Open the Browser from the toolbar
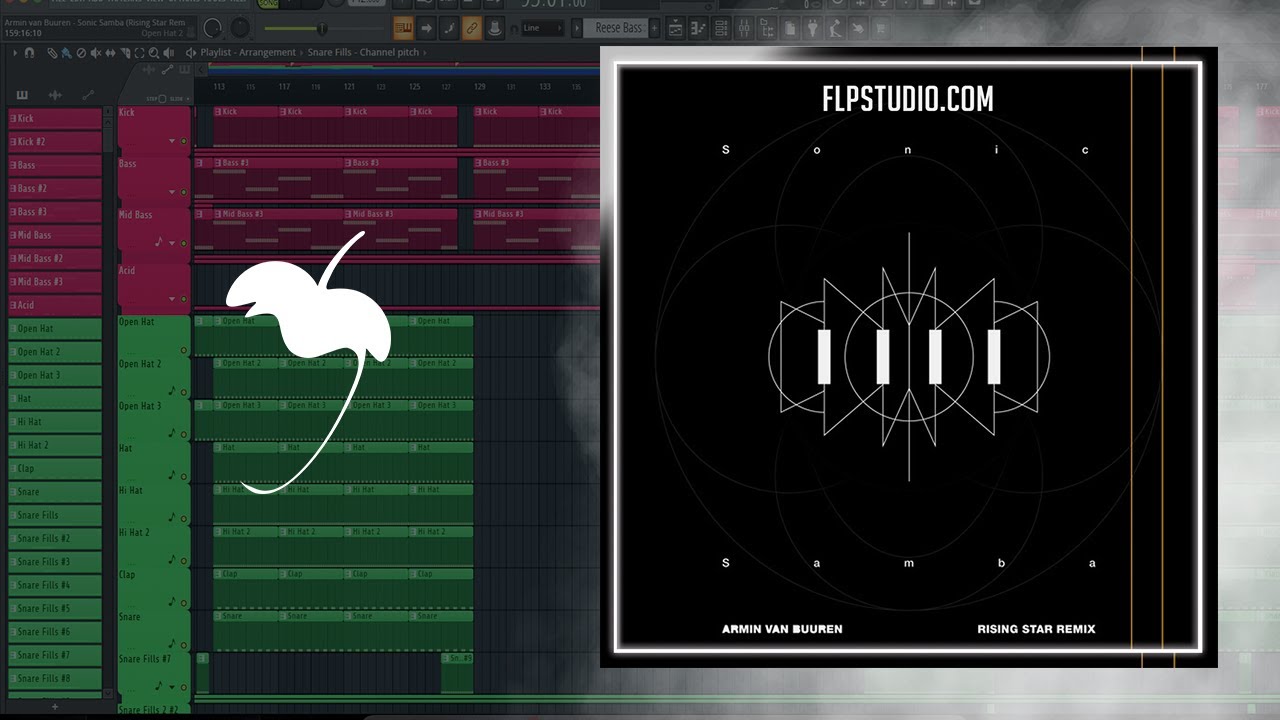 (767, 28)
